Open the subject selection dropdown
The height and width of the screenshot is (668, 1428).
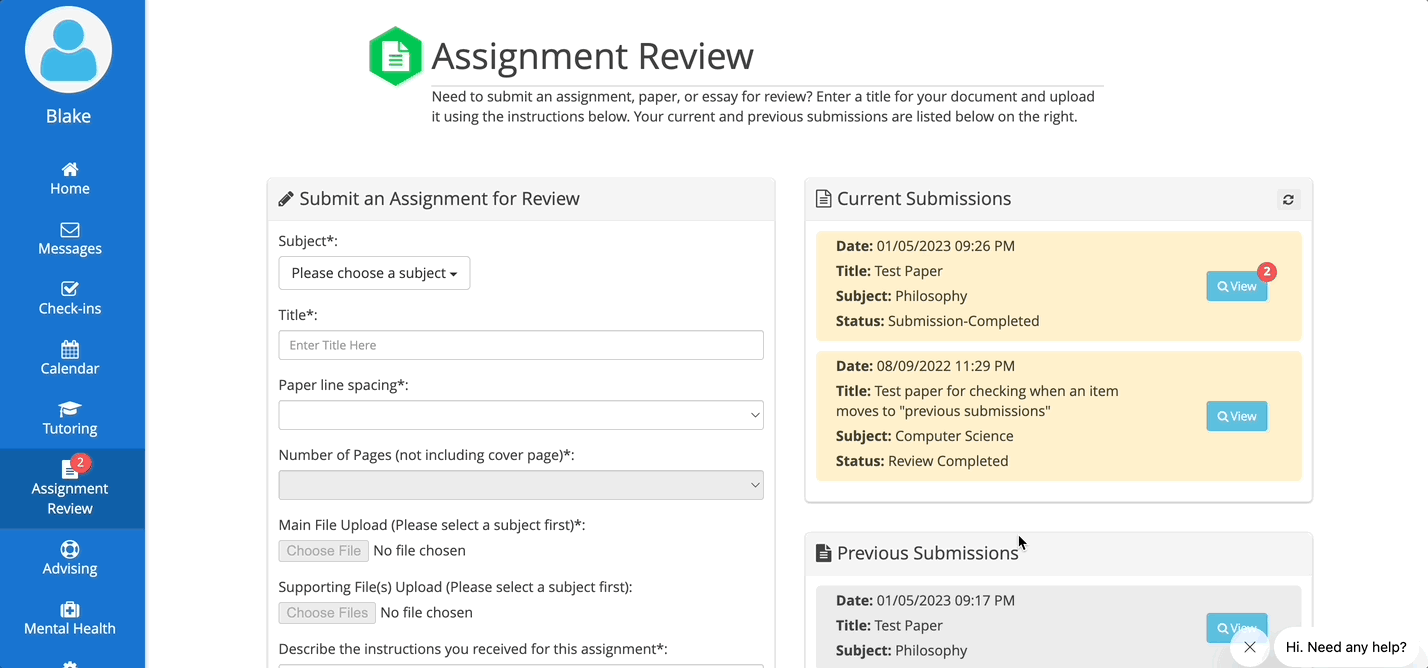[374, 272]
